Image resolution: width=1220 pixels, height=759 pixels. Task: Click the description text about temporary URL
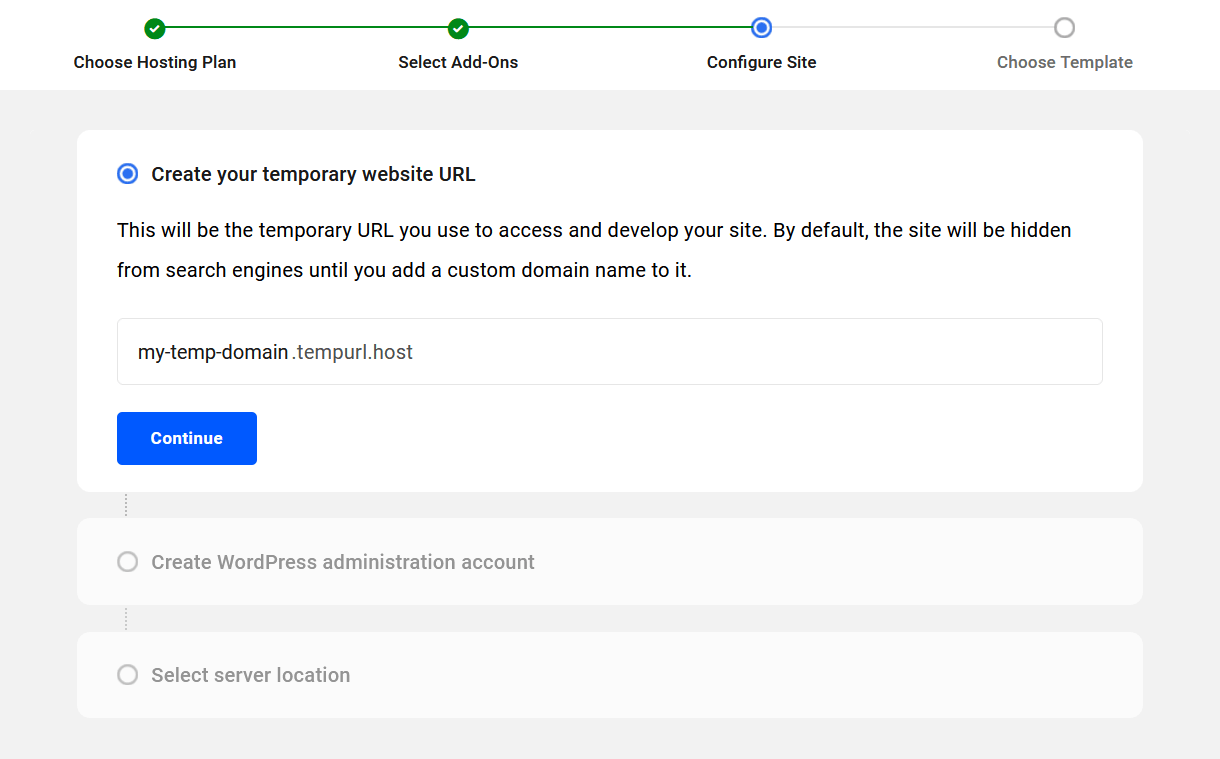pyautogui.click(x=594, y=250)
